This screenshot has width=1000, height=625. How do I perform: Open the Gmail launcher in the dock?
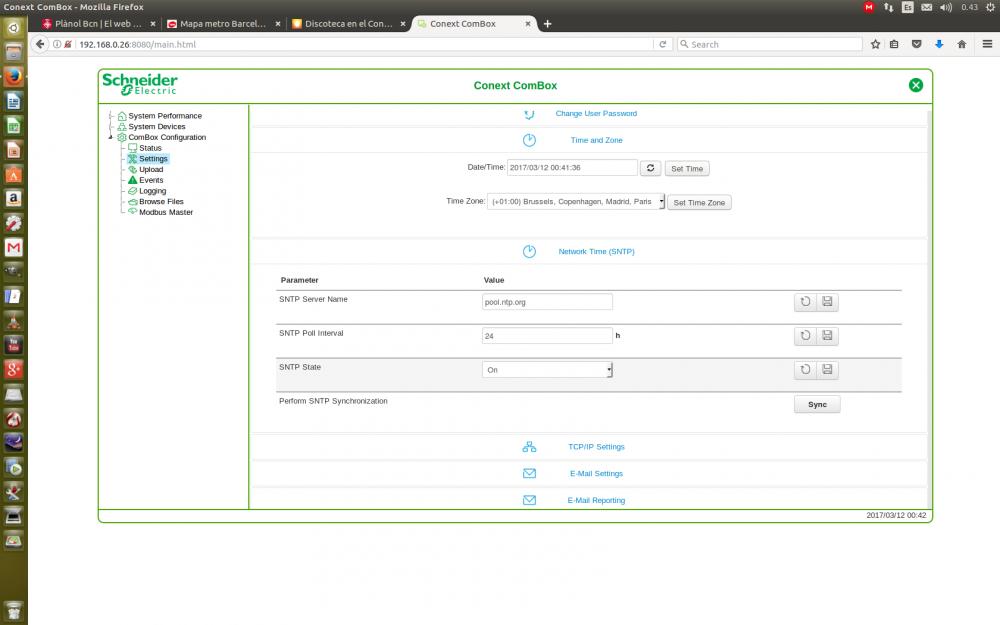point(13,247)
